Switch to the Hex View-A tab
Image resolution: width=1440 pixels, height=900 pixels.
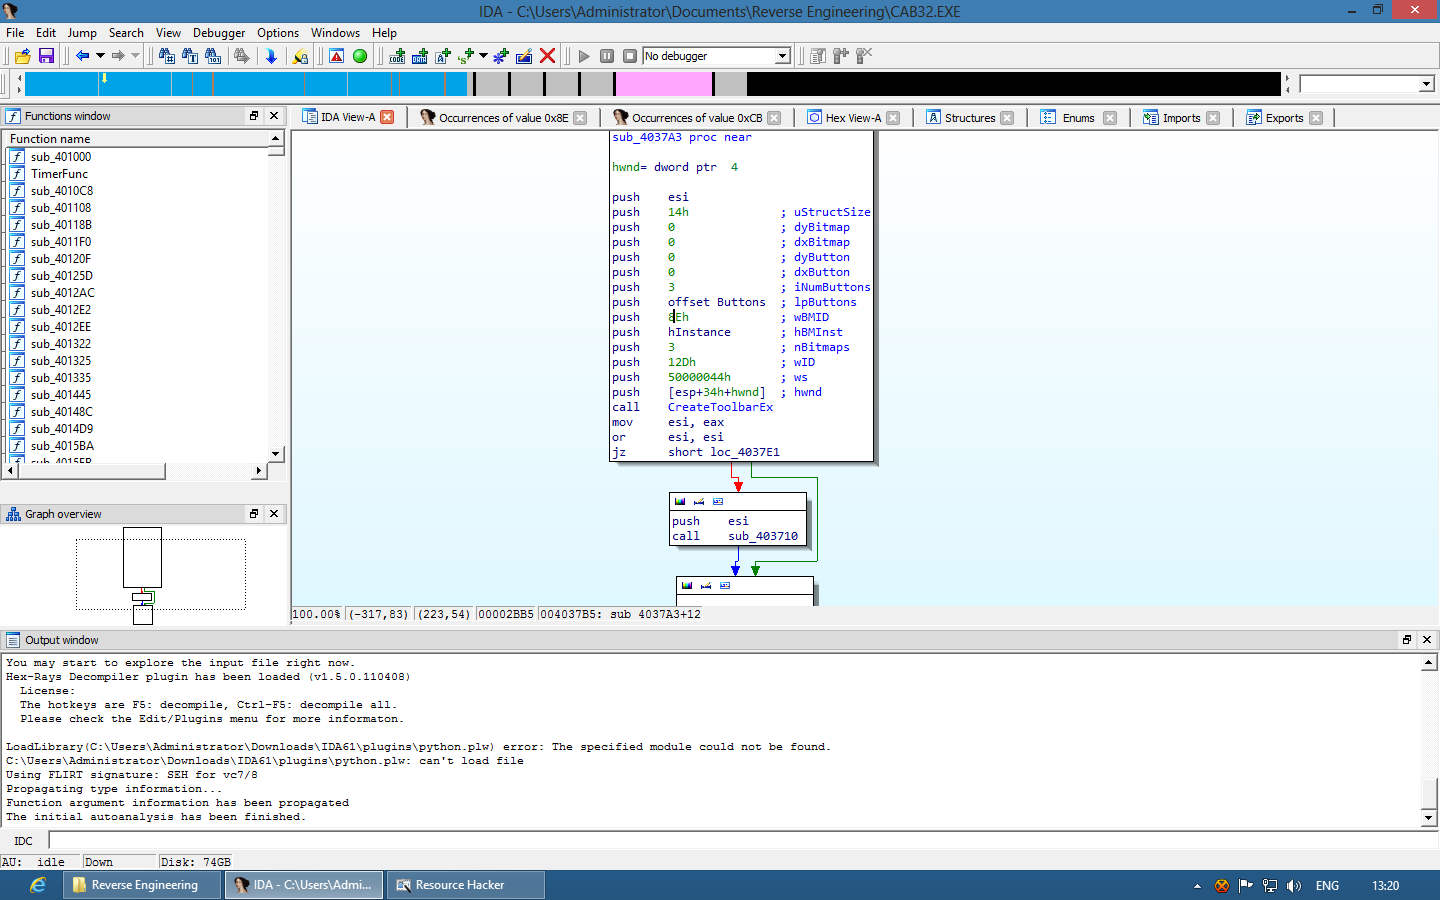pos(853,117)
